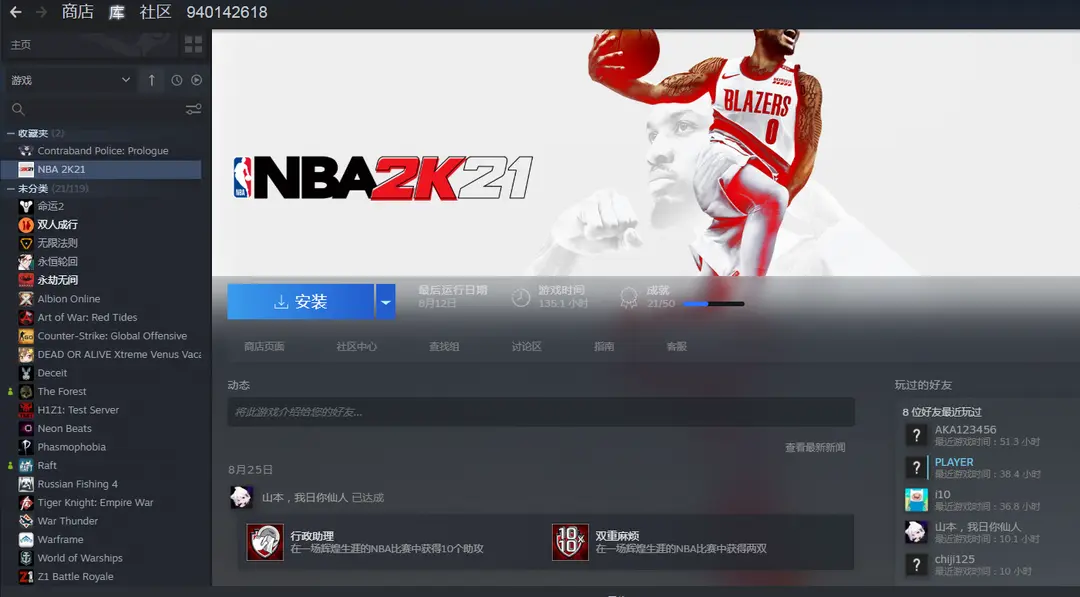Viewport: 1080px width, 597px height.
Task: Switch library to grid view icon
Action: coord(194,45)
